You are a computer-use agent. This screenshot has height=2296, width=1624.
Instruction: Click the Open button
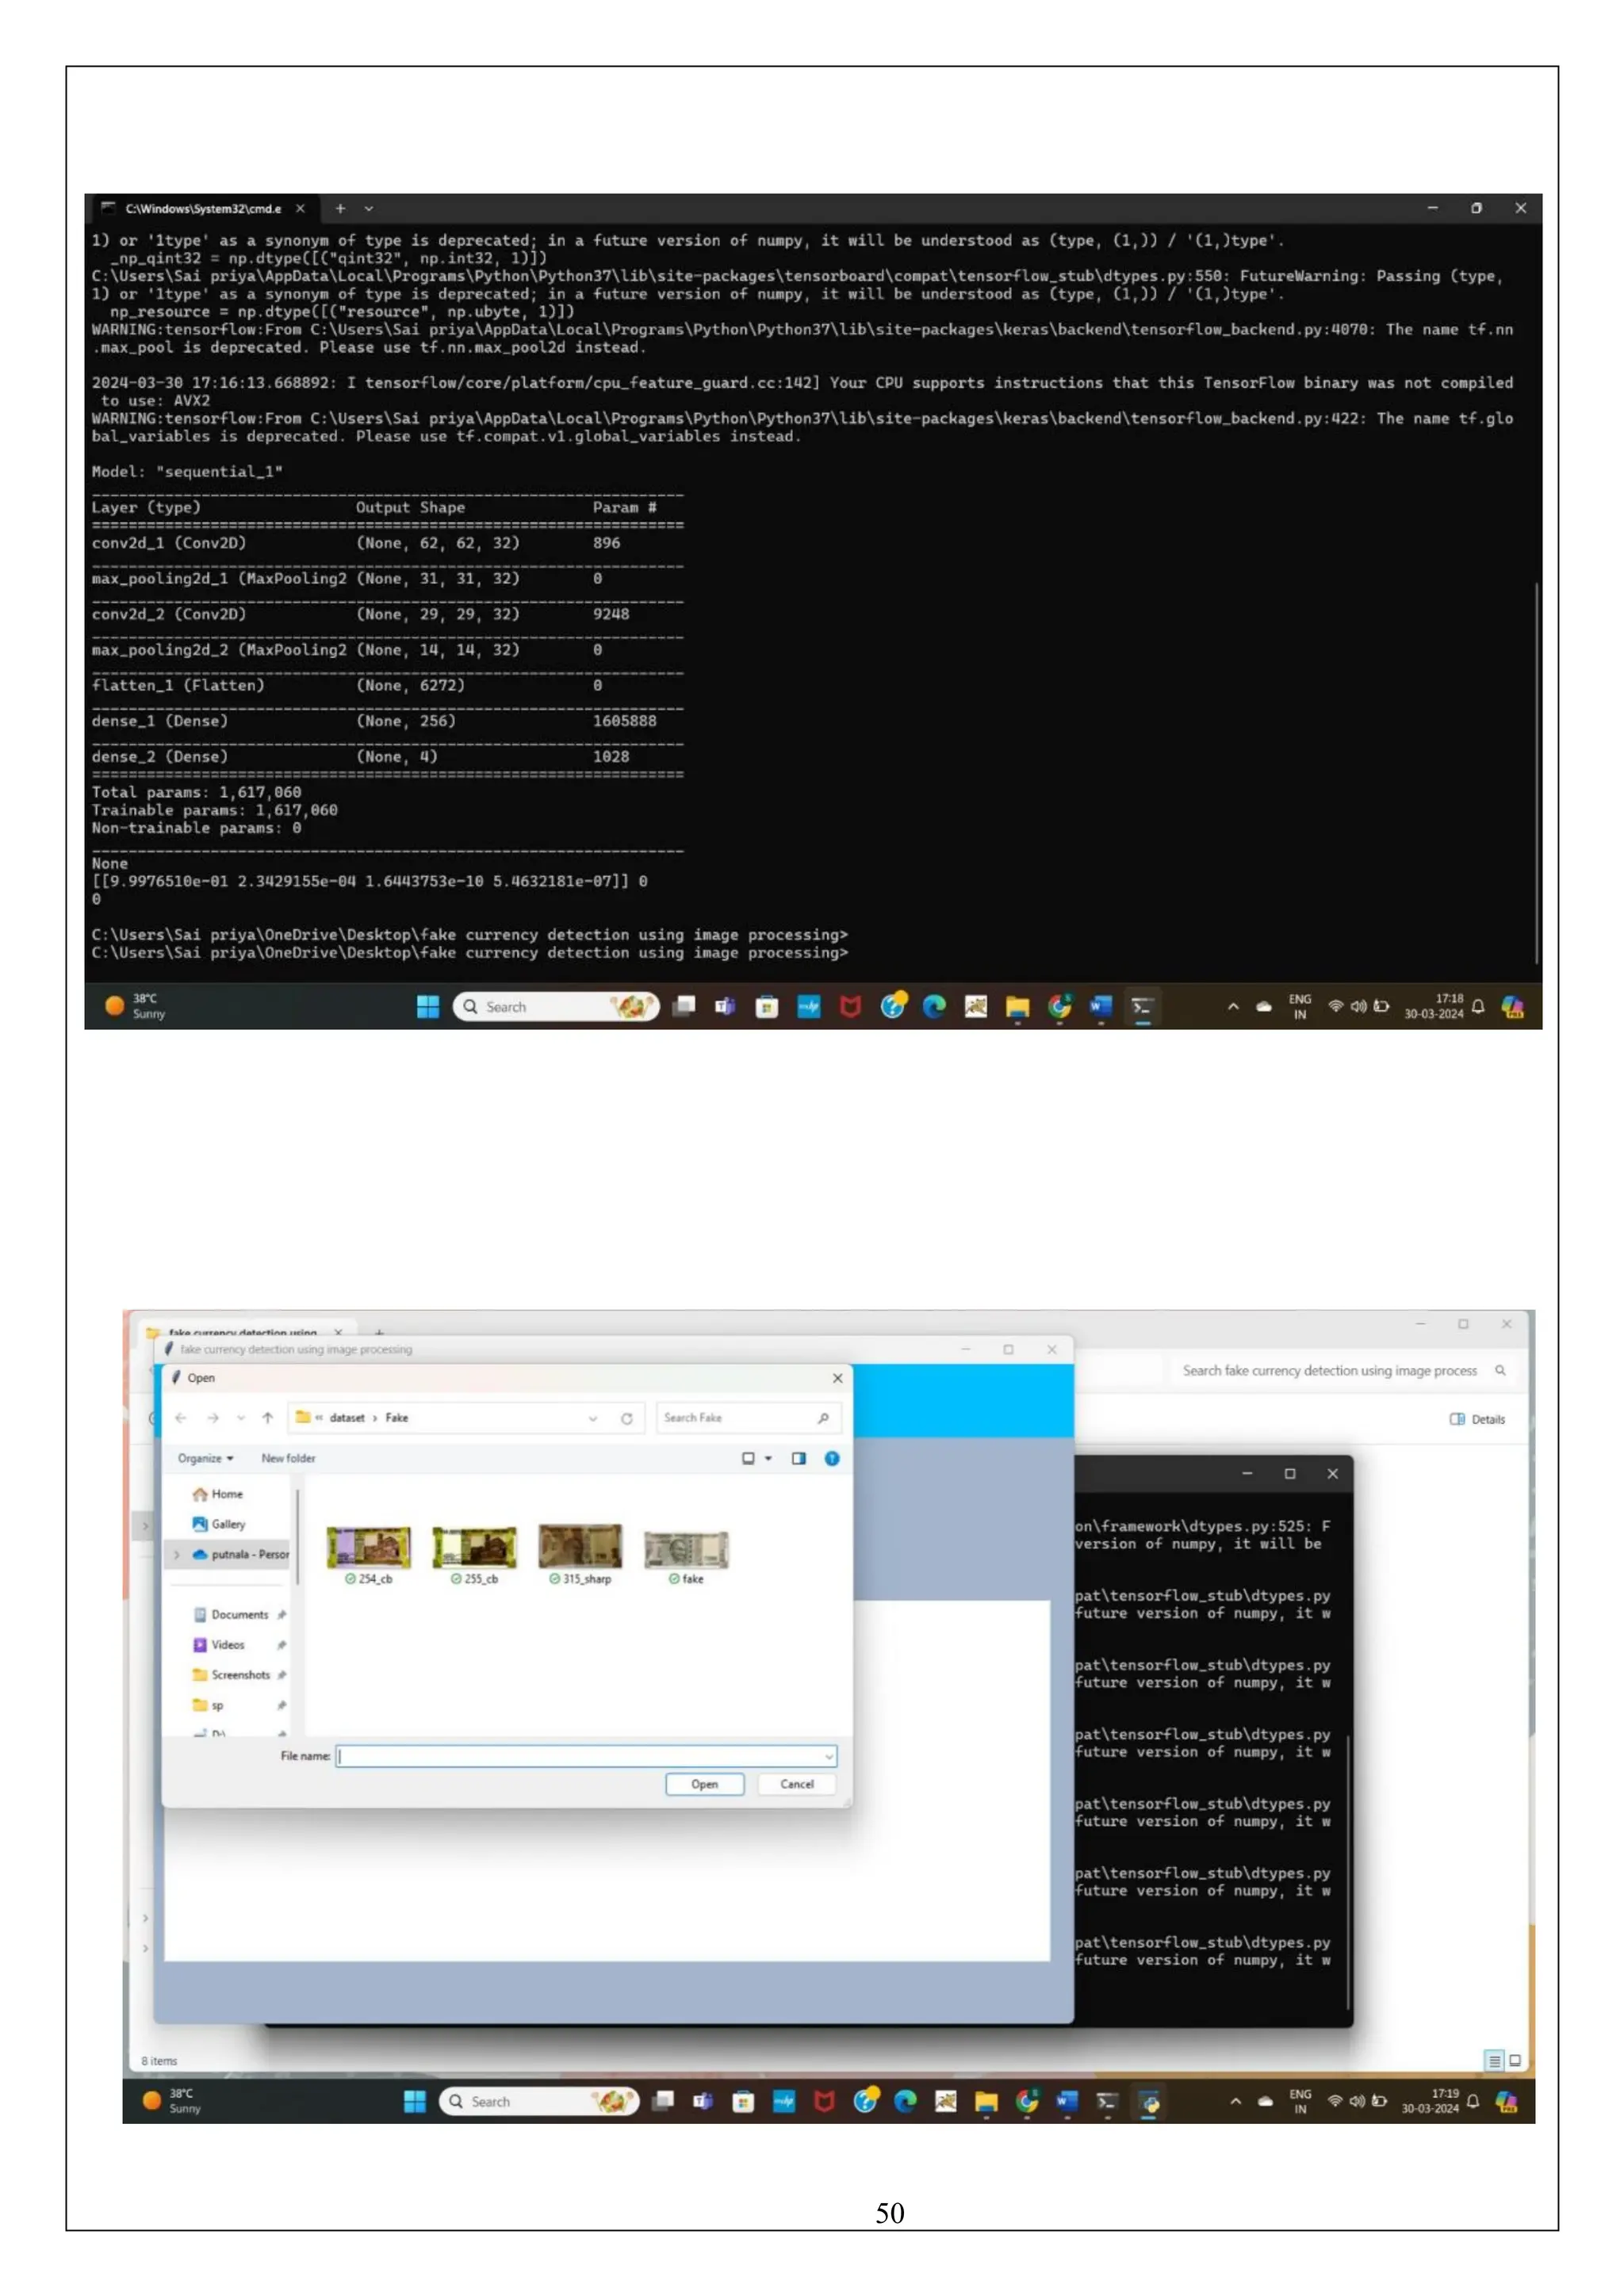(x=704, y=1784)
